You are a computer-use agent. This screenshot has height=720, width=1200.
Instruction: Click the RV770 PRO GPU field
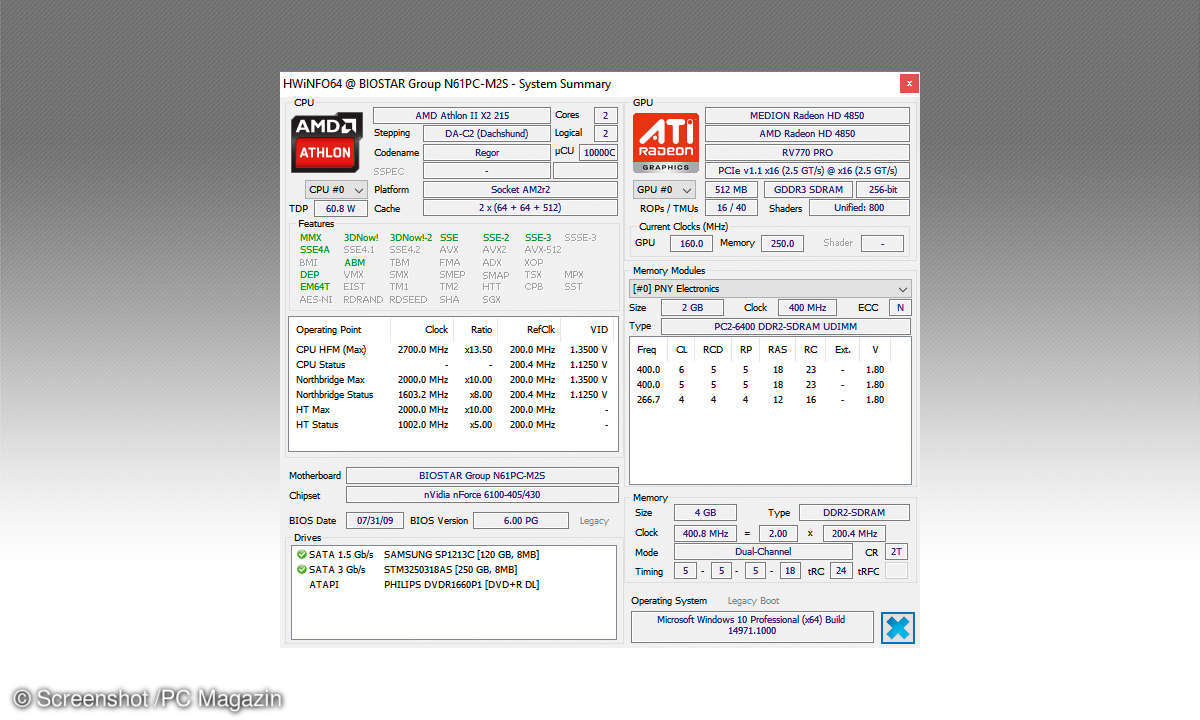click(807, 153)
